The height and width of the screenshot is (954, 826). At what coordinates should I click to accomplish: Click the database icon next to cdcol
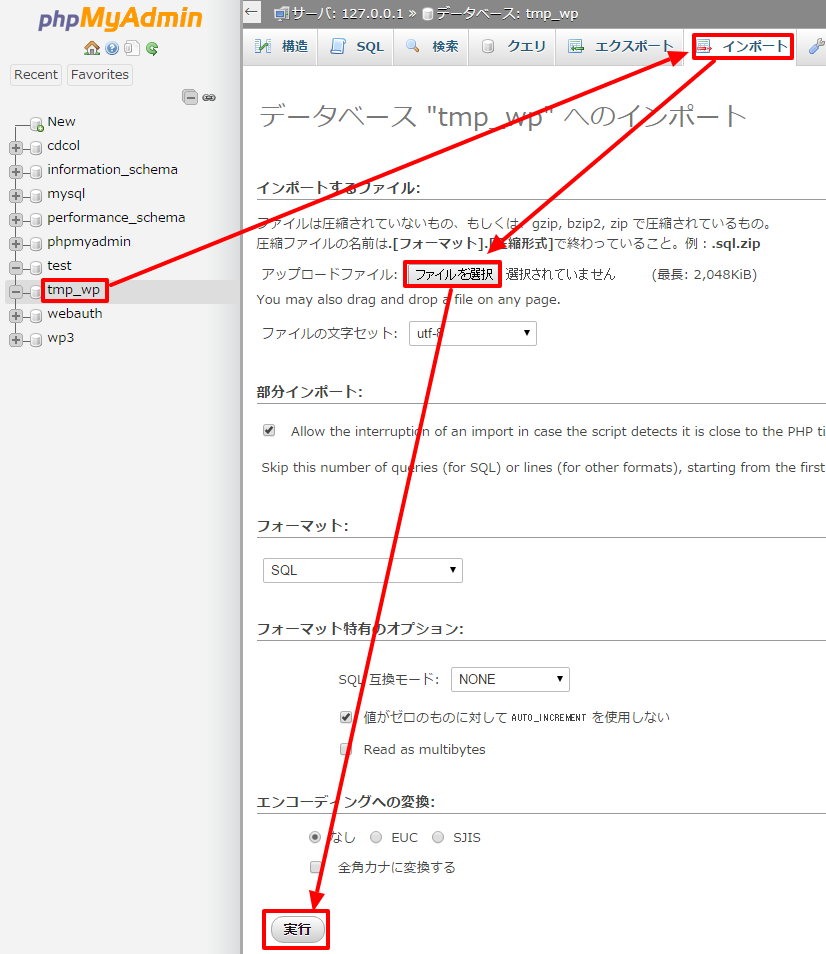[36, 147]
